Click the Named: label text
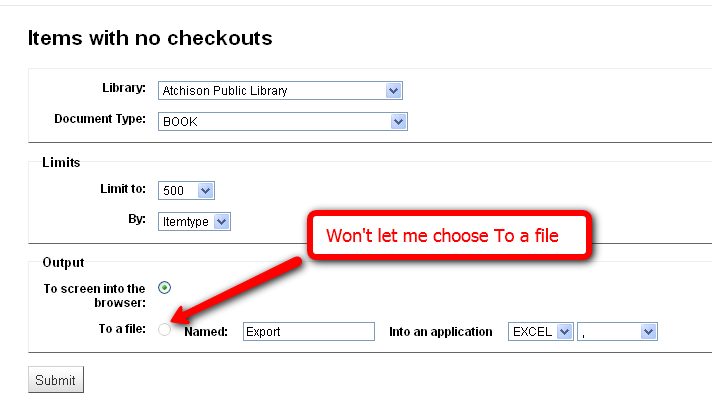 point(207,331)
